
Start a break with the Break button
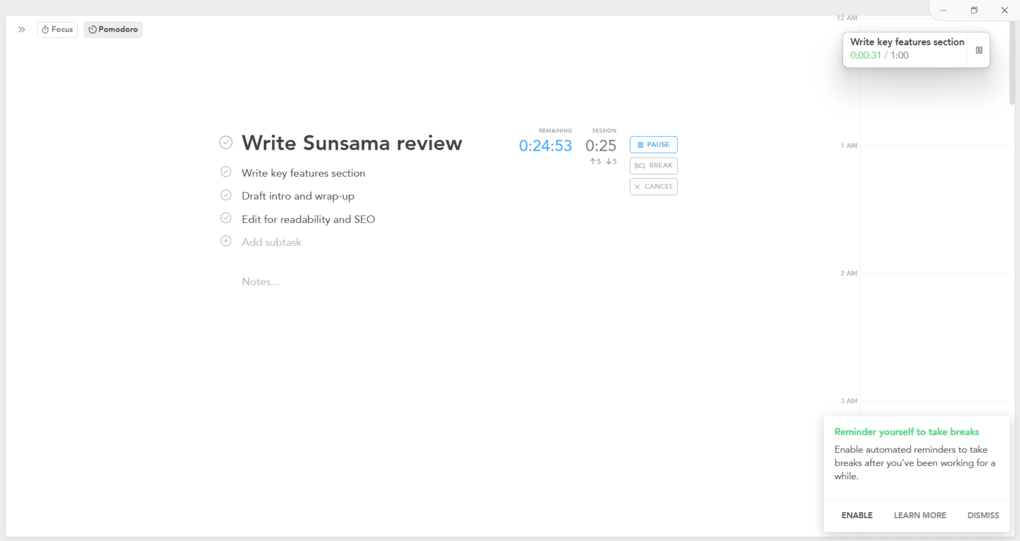(653, 166)
